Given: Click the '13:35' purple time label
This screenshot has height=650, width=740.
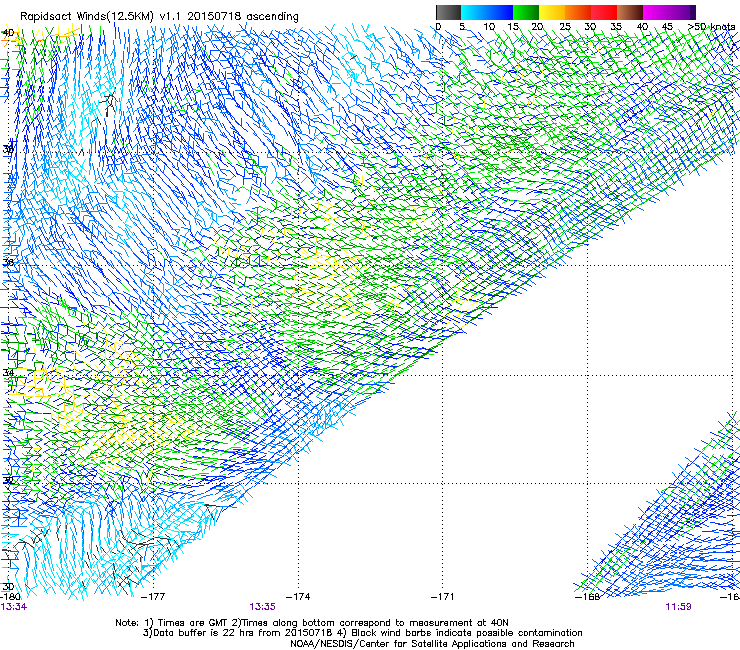Looking at the screenshot, I should pos(262,607).
